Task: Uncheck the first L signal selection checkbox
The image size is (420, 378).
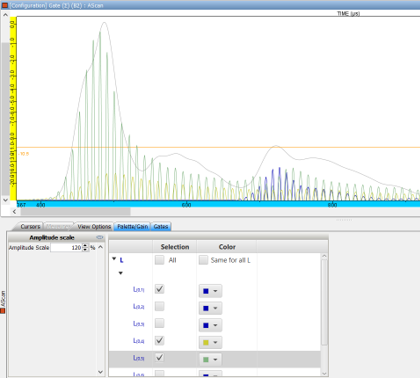Action: coord(159,289)
